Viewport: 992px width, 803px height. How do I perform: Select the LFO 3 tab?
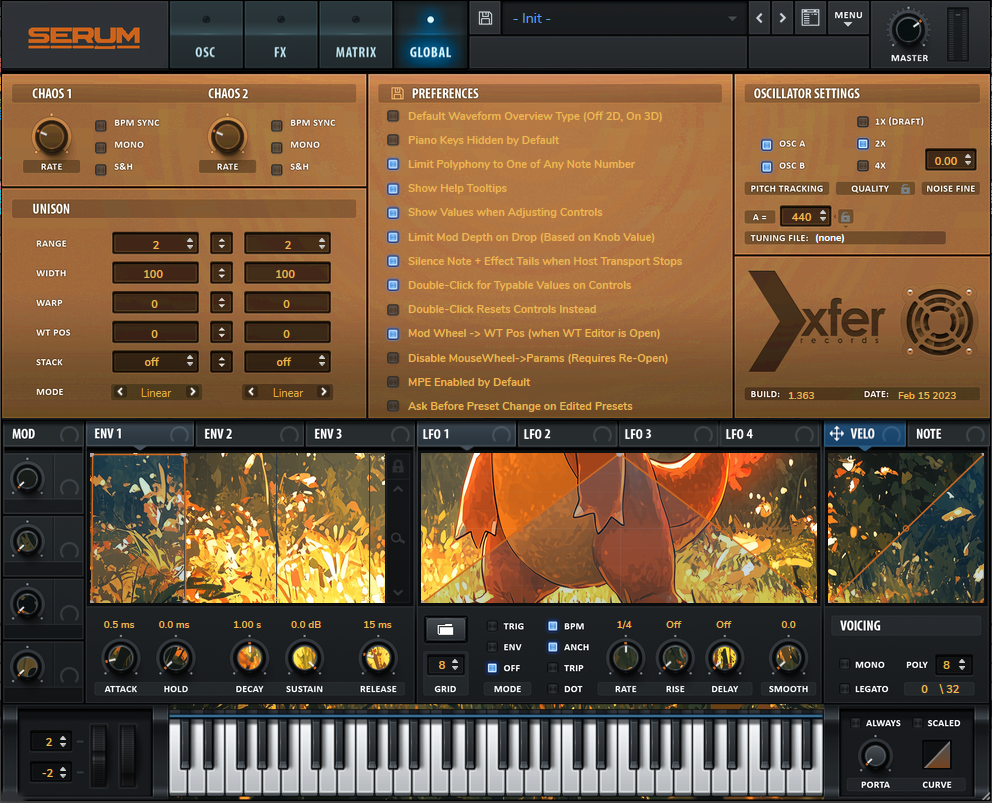click(x=669, y=434)
